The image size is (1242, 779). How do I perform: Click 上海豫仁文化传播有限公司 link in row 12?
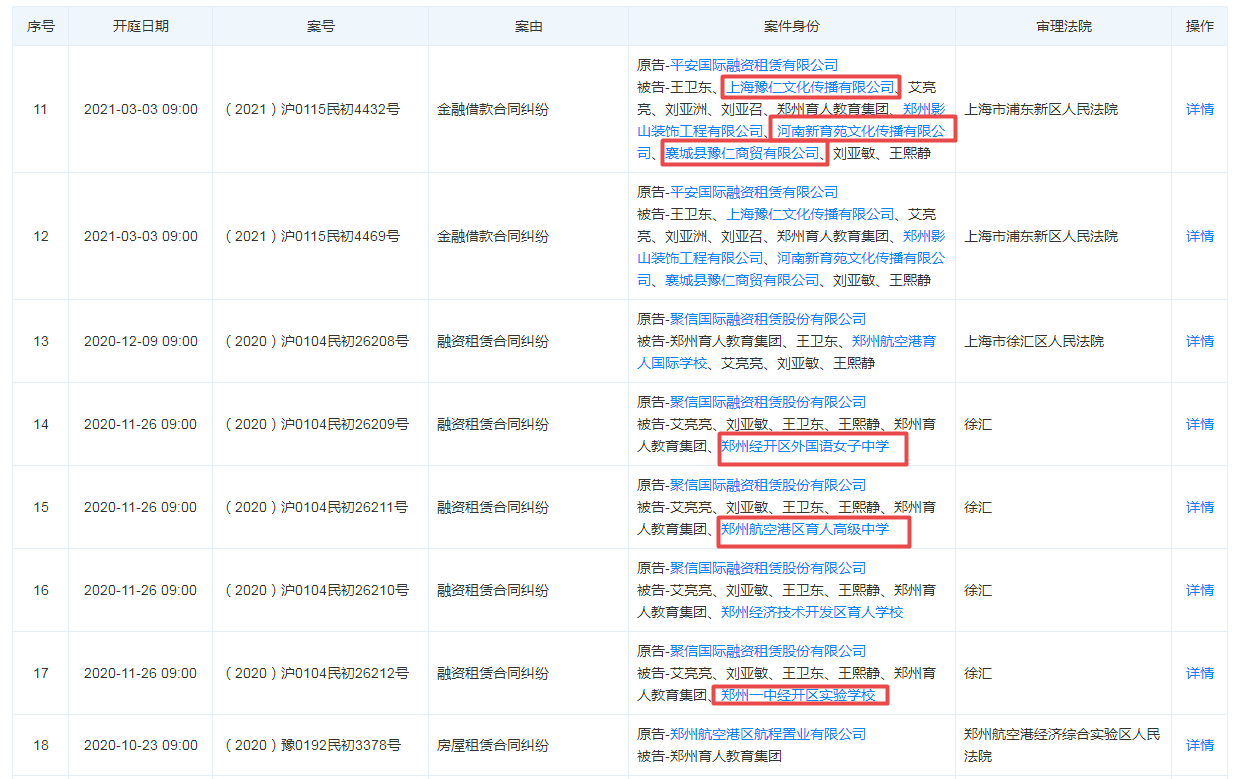[811, 214]
